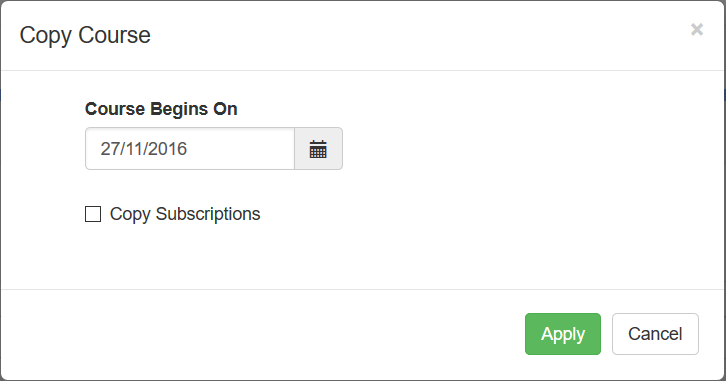The width and height of the screenshot is (726, 381).
Task: Click the 27/11/2016 date text
Action: (144, 149)
